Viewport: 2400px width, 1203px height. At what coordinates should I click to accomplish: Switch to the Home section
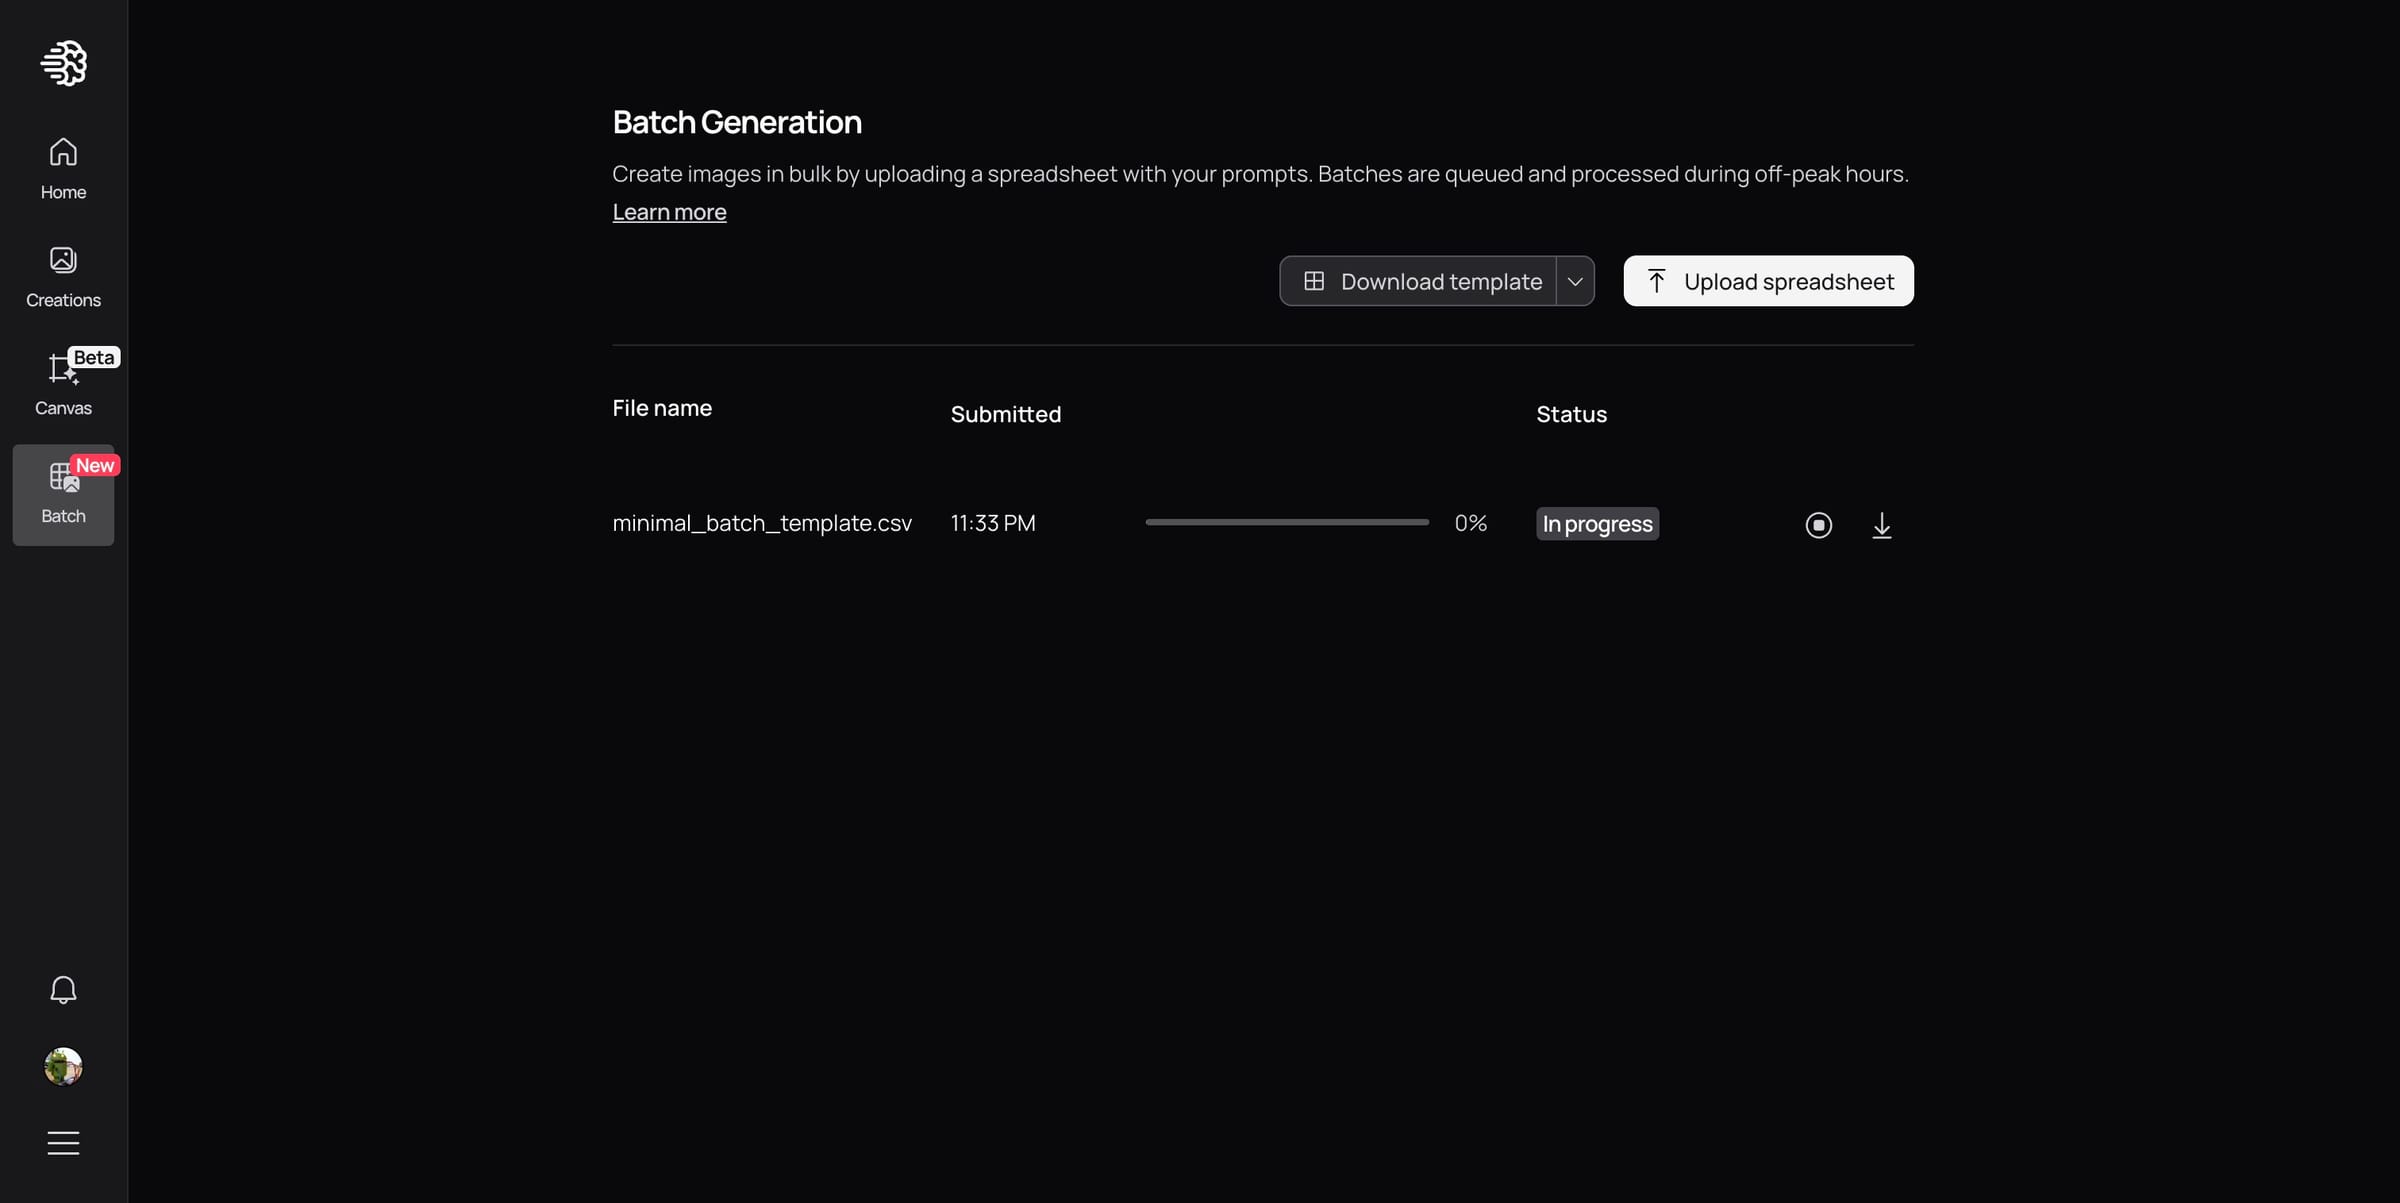coord(62,168)
